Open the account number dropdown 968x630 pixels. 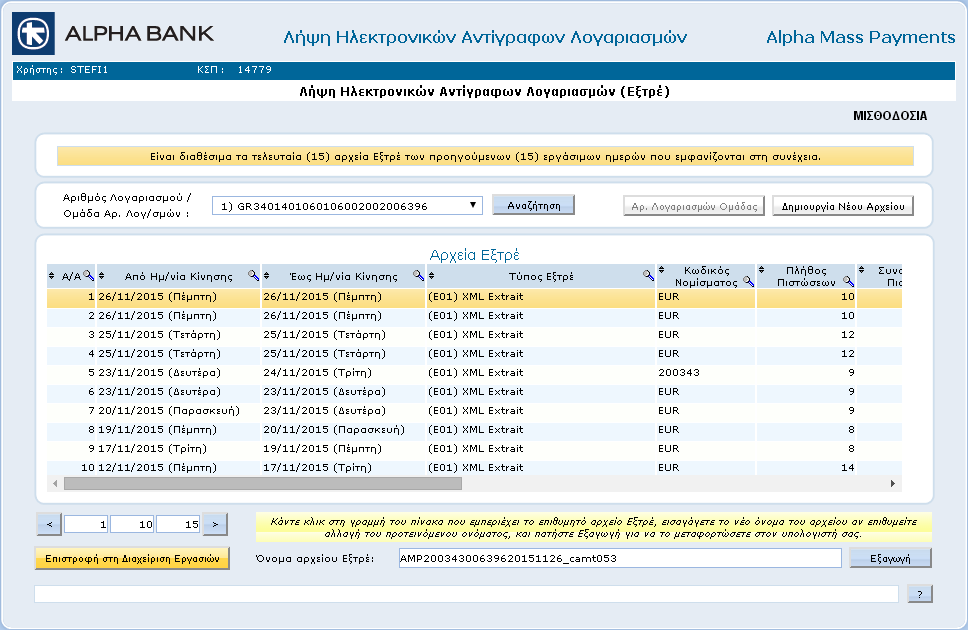pos(347,206)
